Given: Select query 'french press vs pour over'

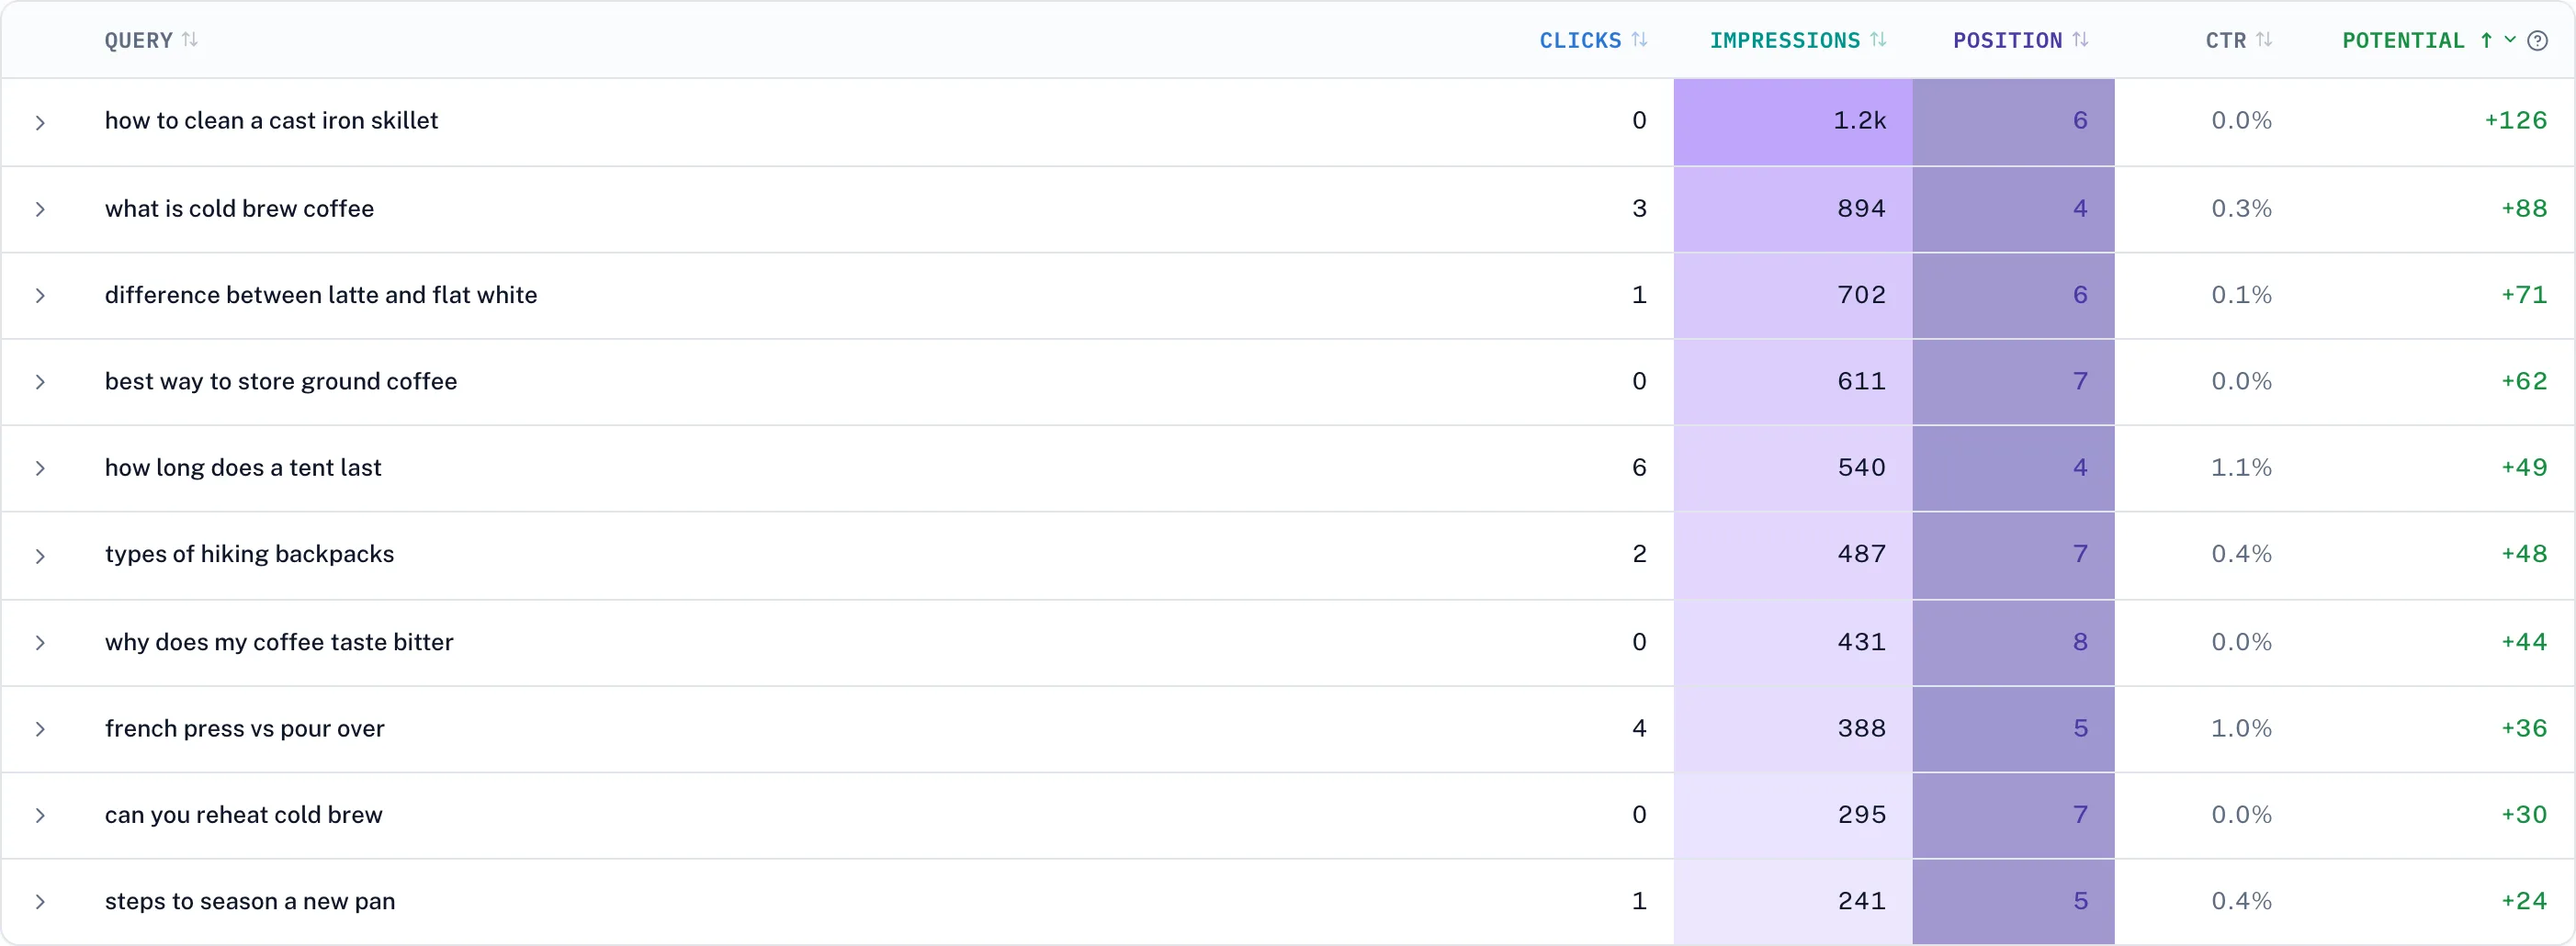Looking at the screenshot, I should tap(245, 728).
